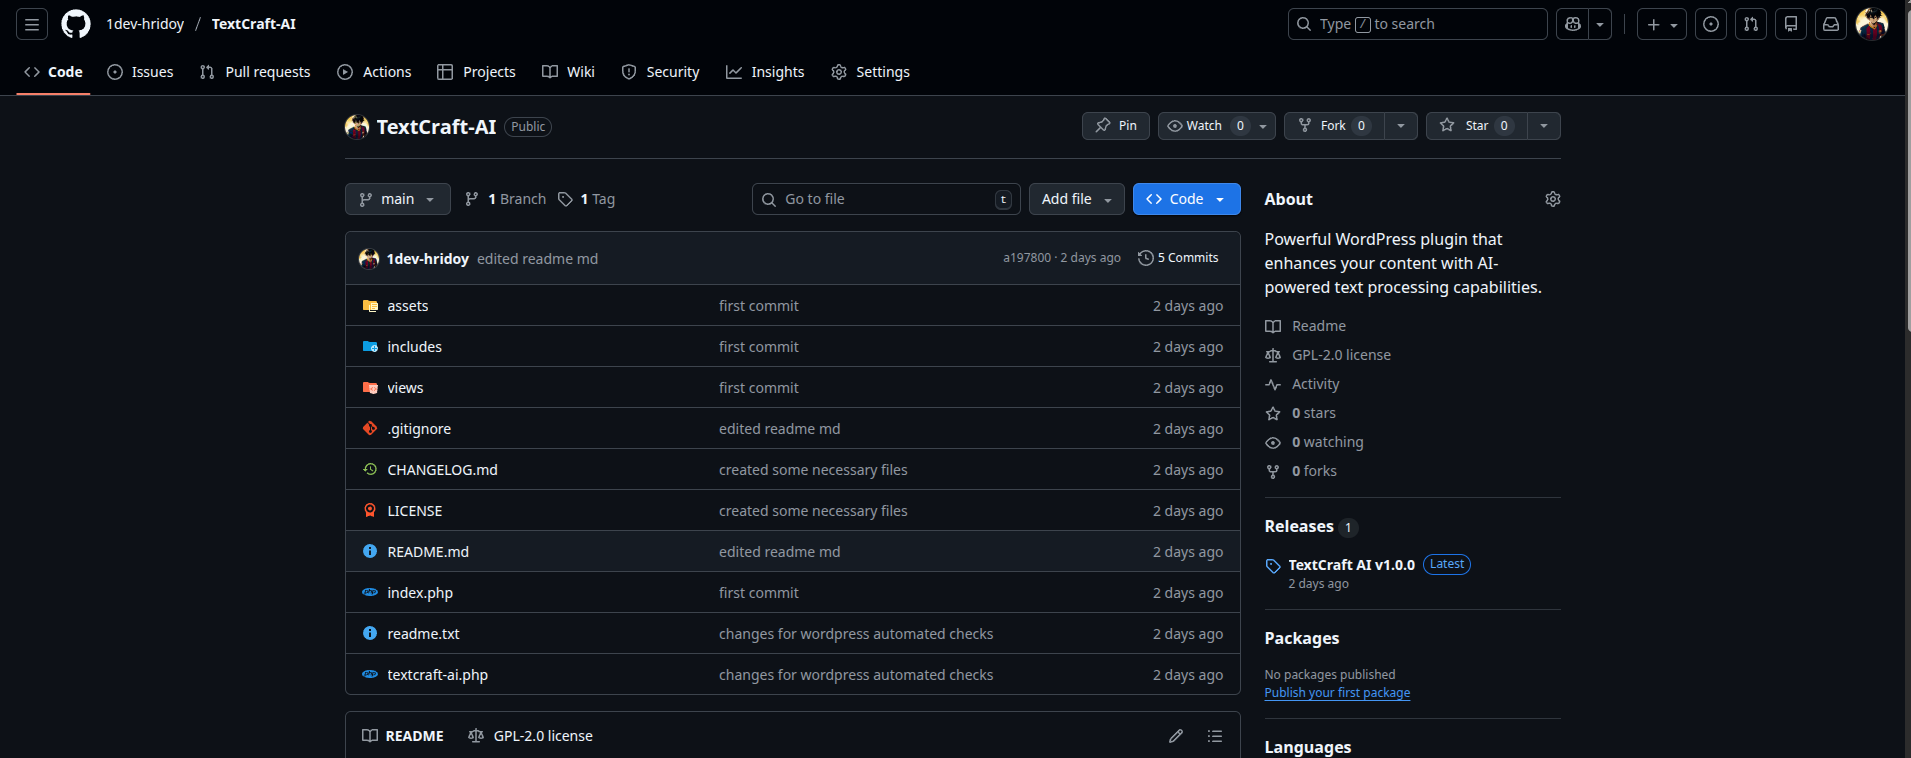Show the README outline list icon
This screenshot has width=1911, height=758.
[1215, 736]
